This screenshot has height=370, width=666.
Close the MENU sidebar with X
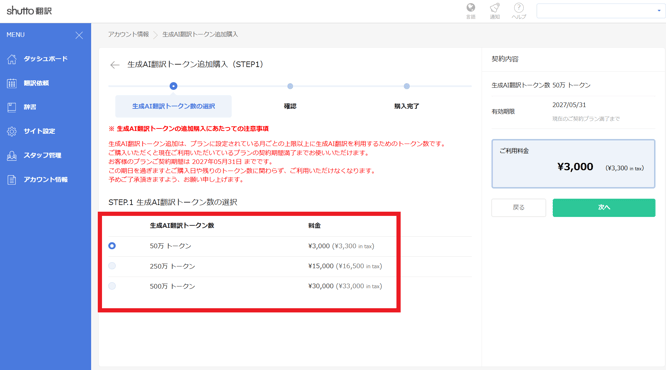pyautogui.click(x=79, y=35)
